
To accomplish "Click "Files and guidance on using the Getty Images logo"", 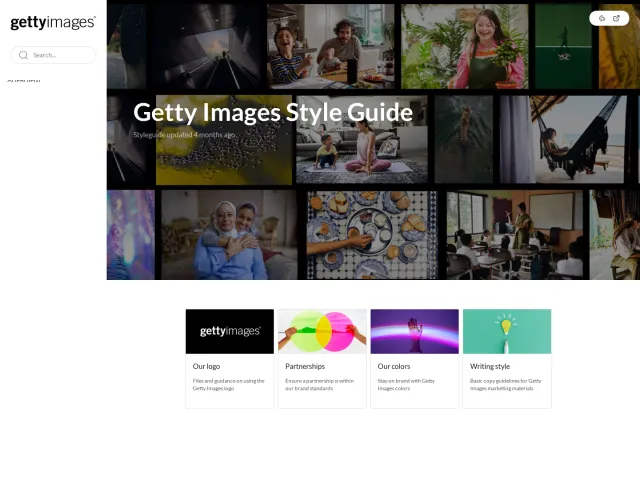I will point(229,384).
